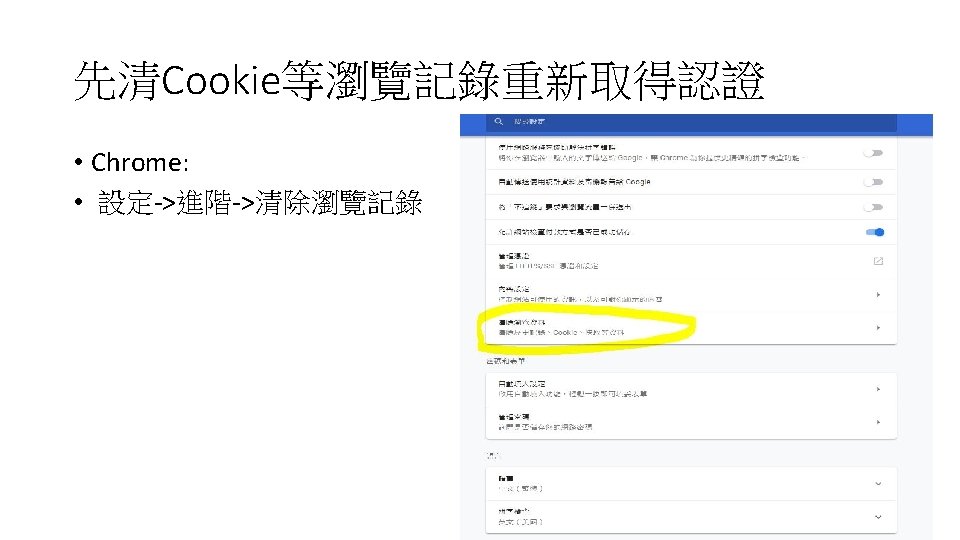960x540 pixels.
Task: Click the slide title mentioning Cookie
Action: tap(419, 81)
